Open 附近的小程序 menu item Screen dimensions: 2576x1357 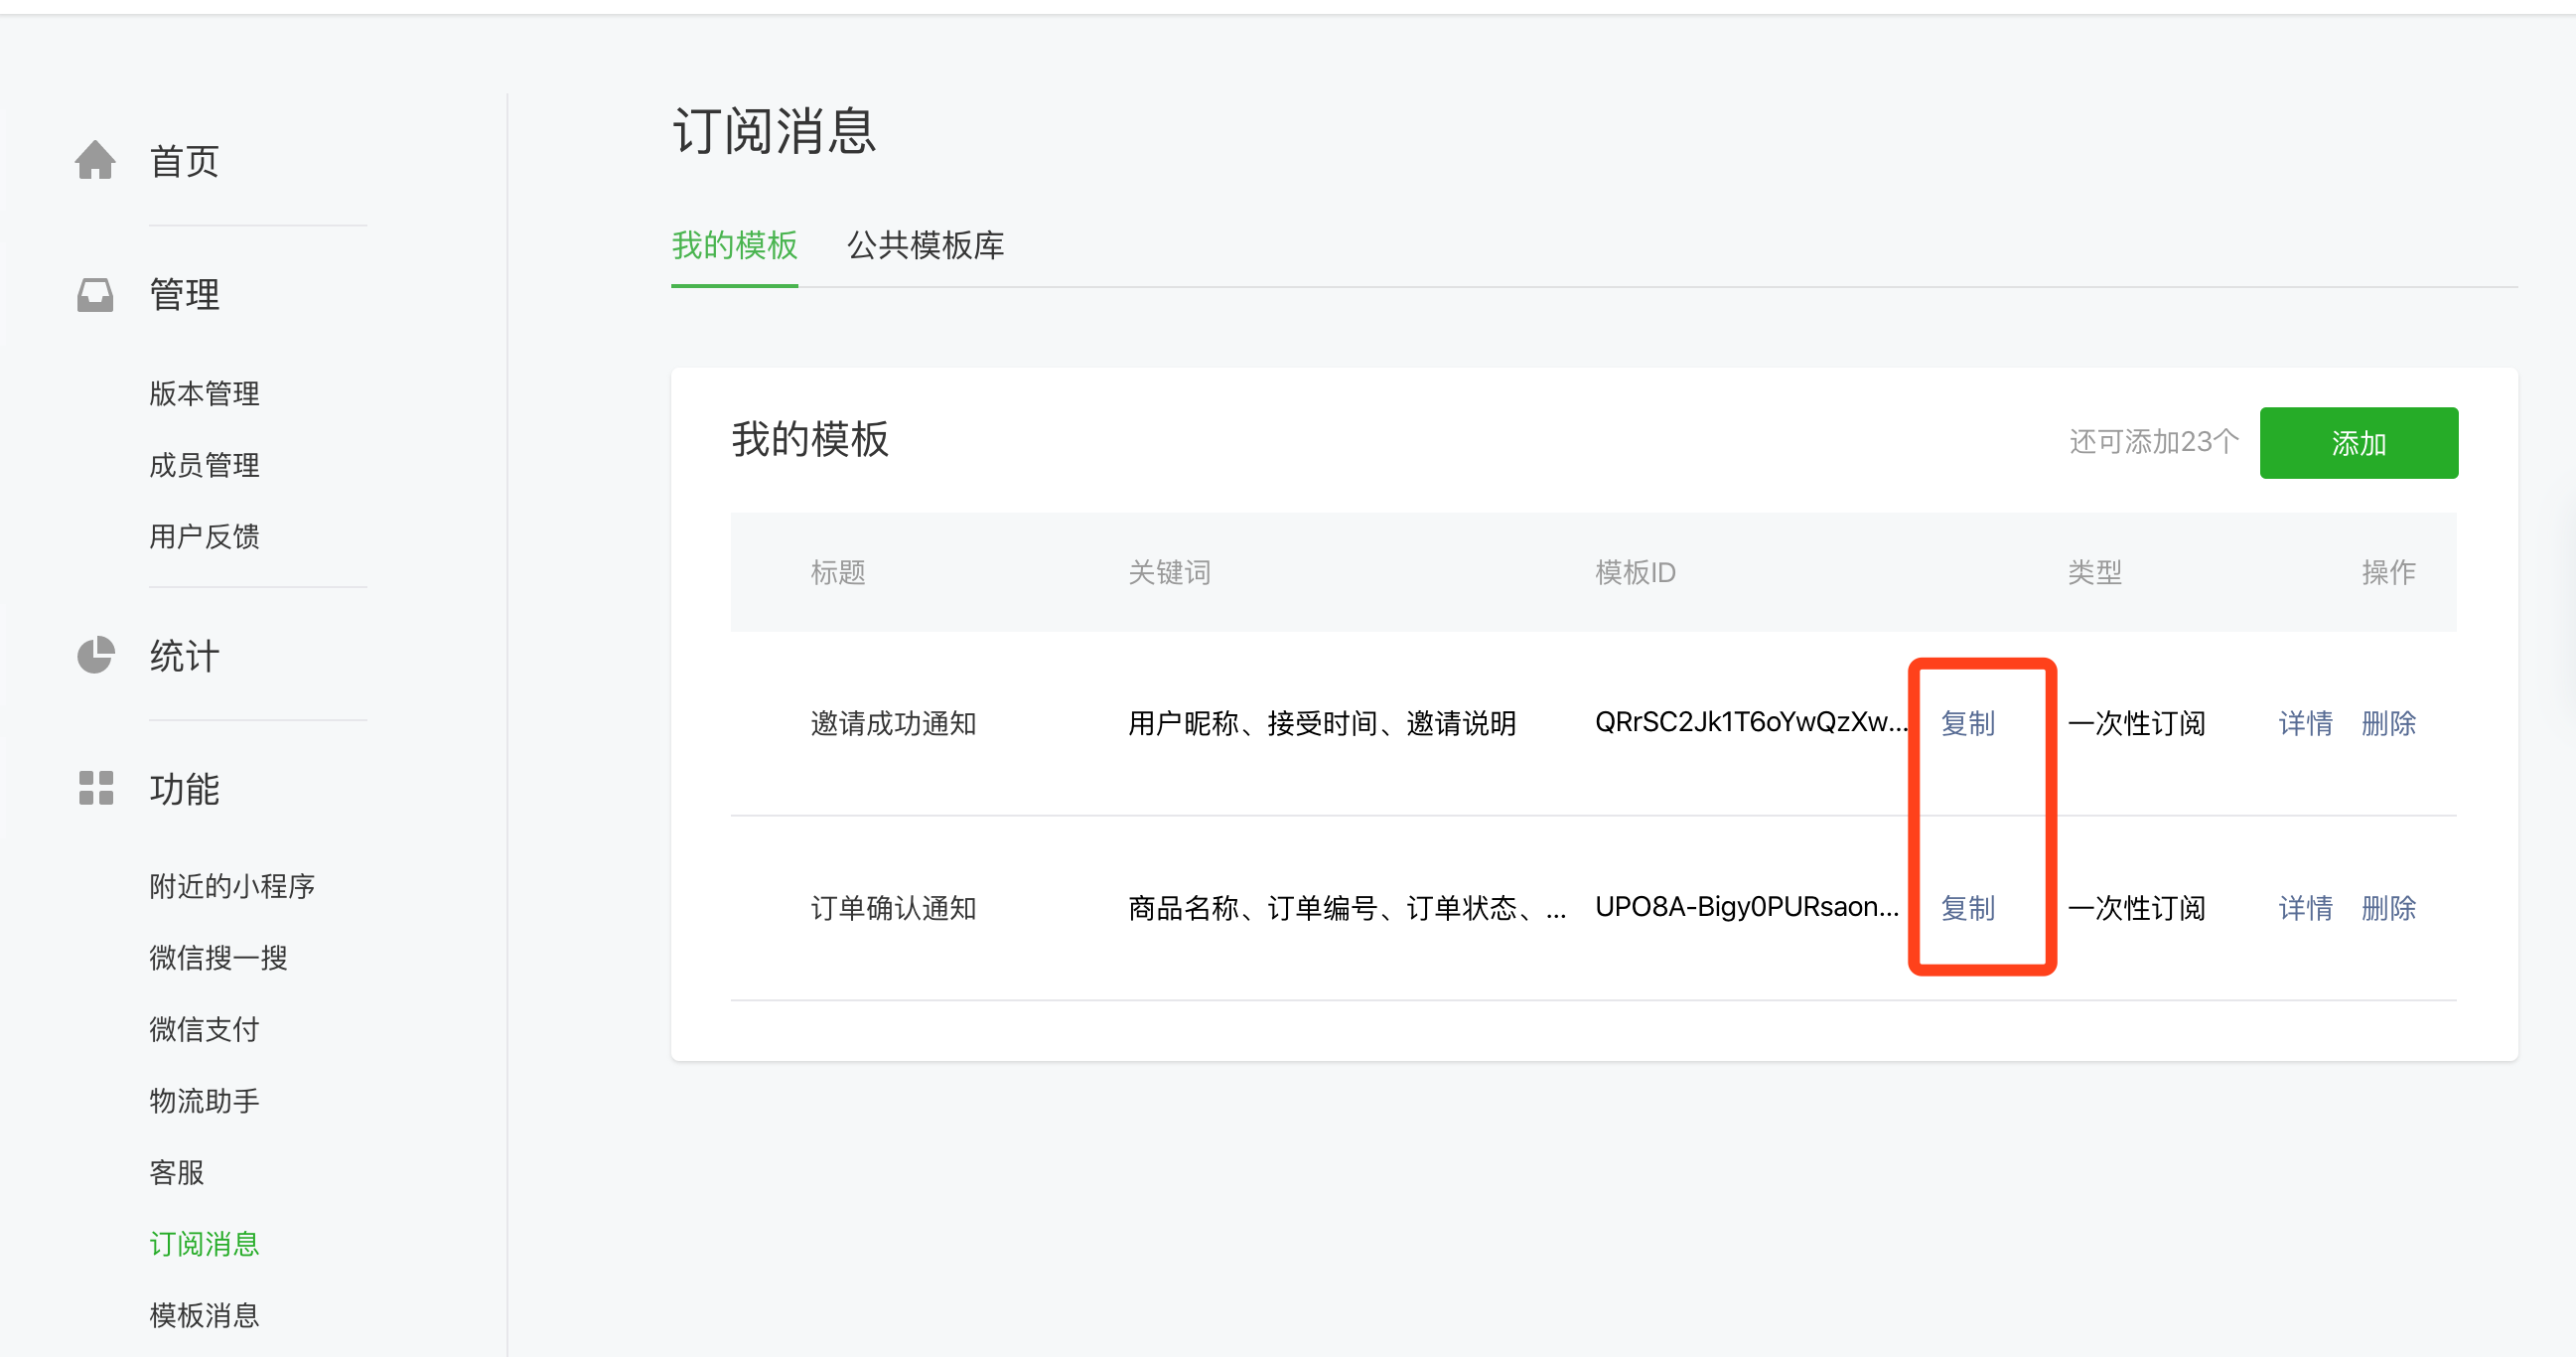pyautogui.click(x=232, y=886)
